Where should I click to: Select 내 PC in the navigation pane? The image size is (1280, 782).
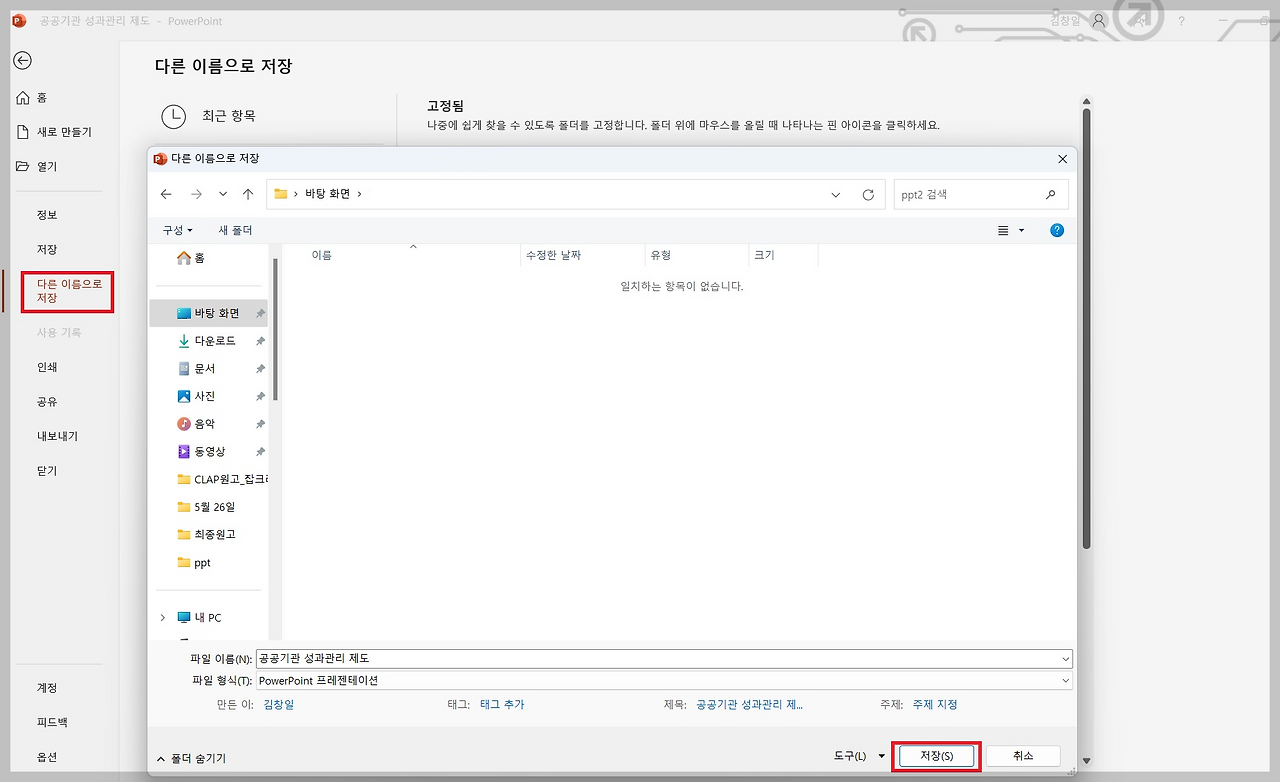(199, 618)
